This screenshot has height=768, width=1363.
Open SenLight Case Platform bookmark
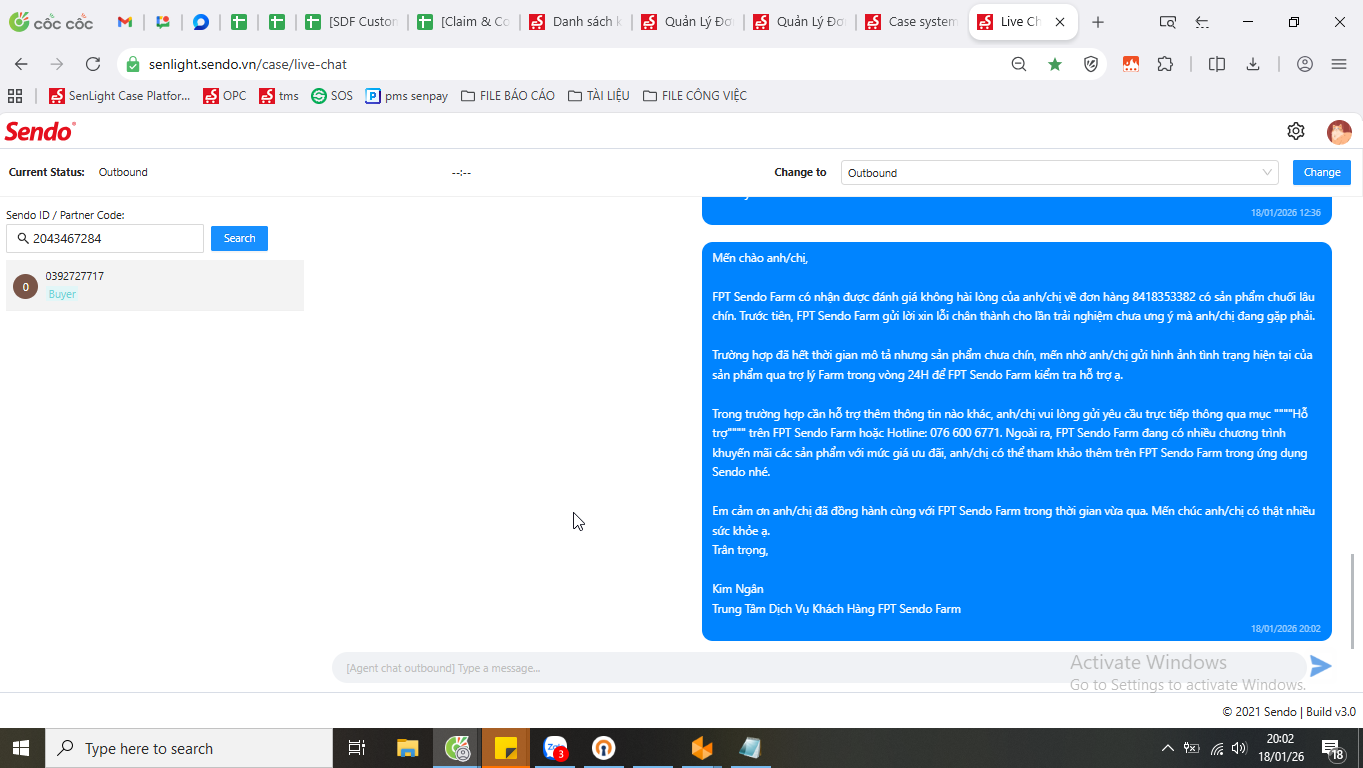pyautogui.click(x=119, y=96)
